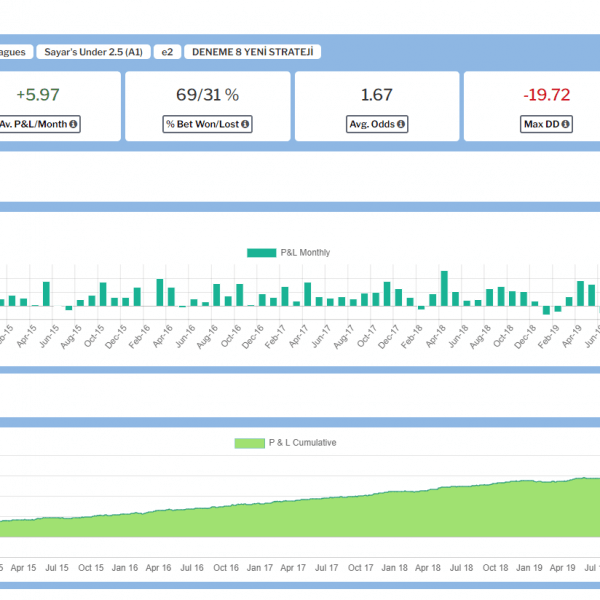This screenshot has width=600, height=600.
Task: Click the 1.67 average odds value
Action: pos(376,96)
